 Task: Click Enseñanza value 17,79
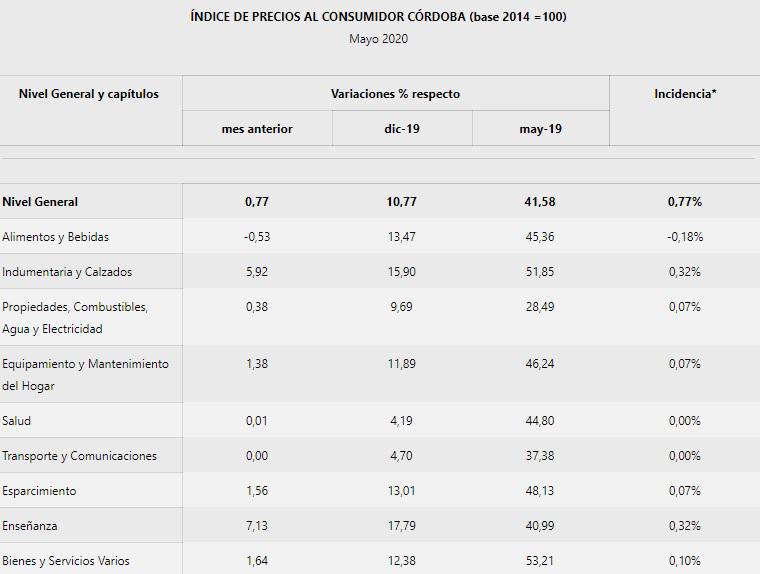click(x=401, y=526)
